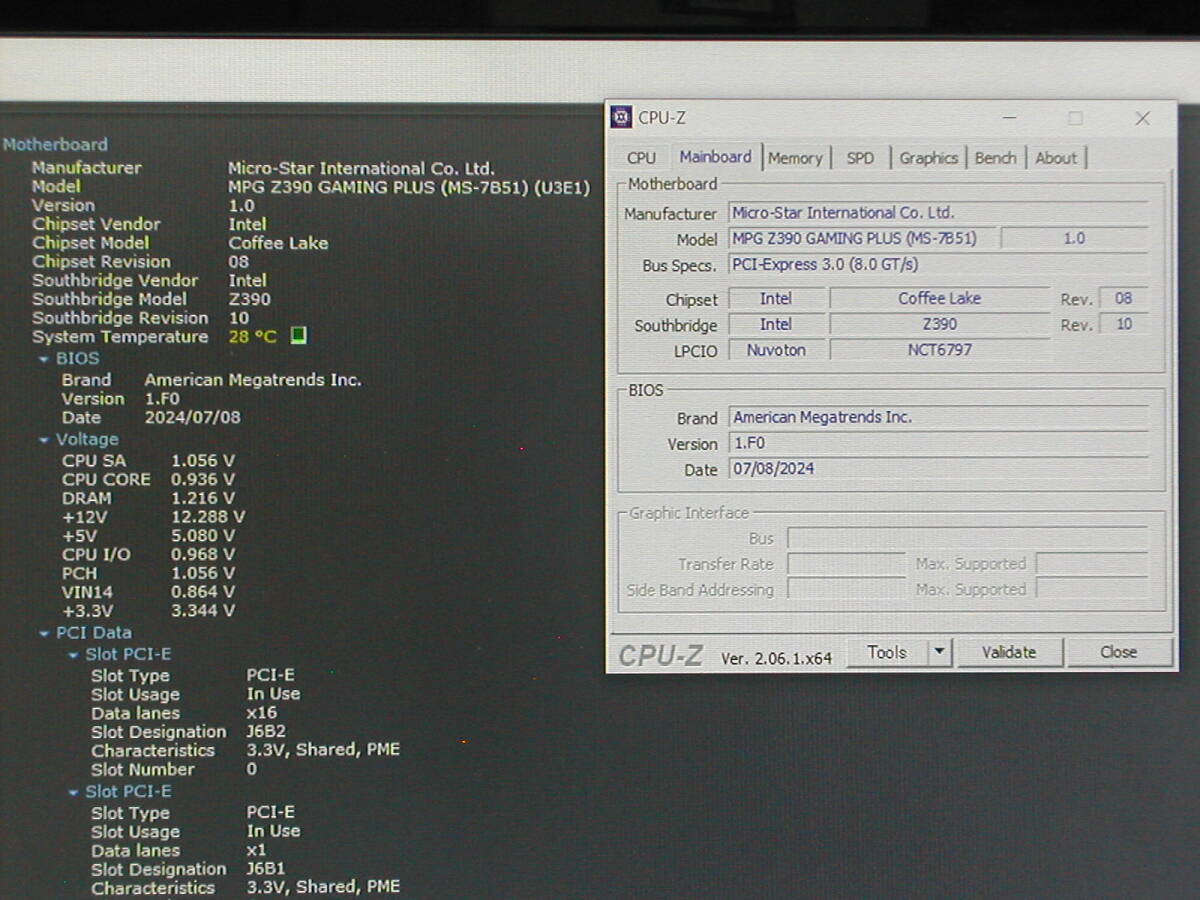This screenshot has width=1200, height=900.
Task: Click the Manufacturer field in CPU-Z
Action: pyautogui.click(x=938, y=213)
